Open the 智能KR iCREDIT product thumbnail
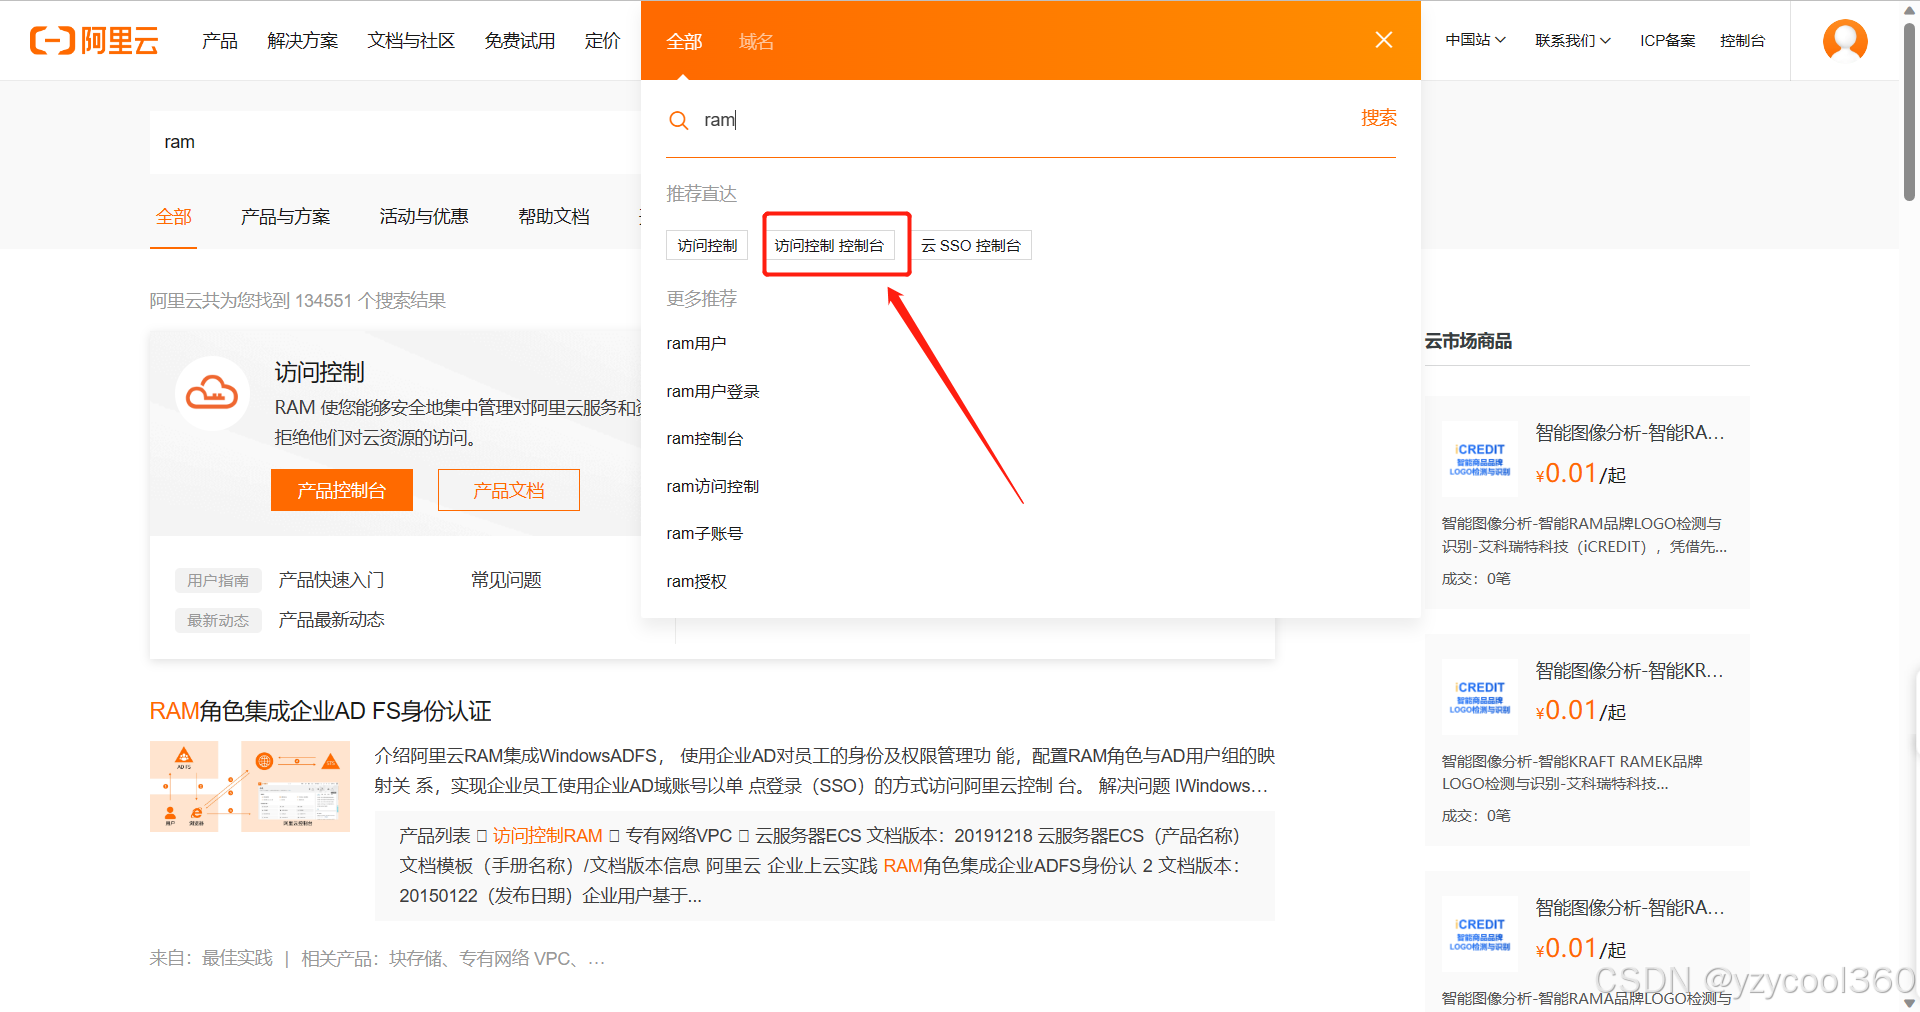Image resolution: width=1920 pixels, height=1012 pixels. click(1480, 697)
